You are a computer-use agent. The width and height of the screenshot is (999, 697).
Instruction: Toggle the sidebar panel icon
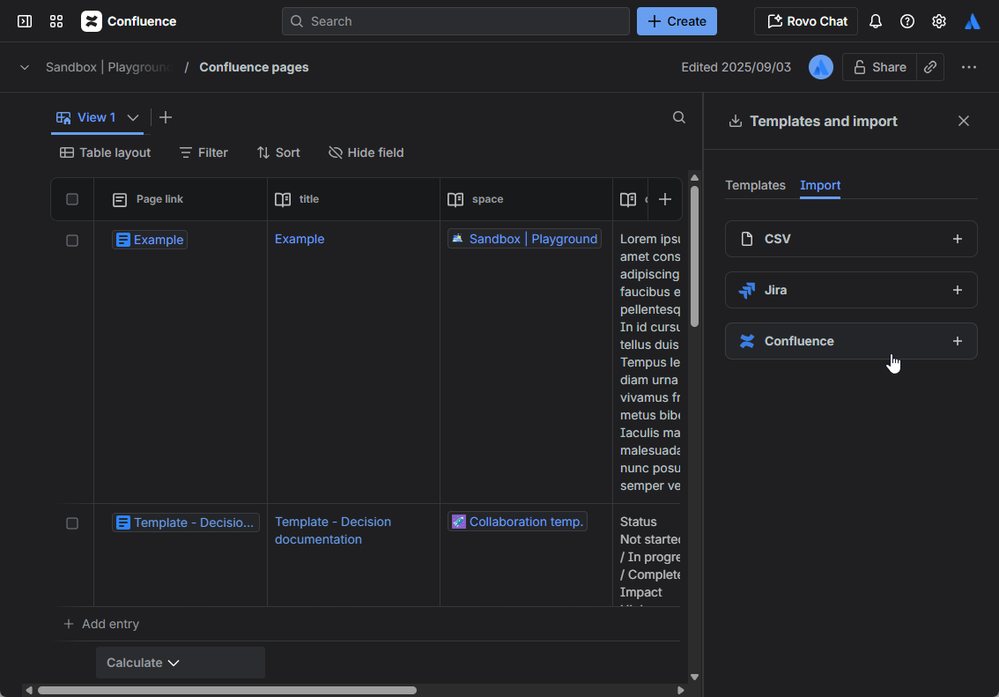[24, 21]
